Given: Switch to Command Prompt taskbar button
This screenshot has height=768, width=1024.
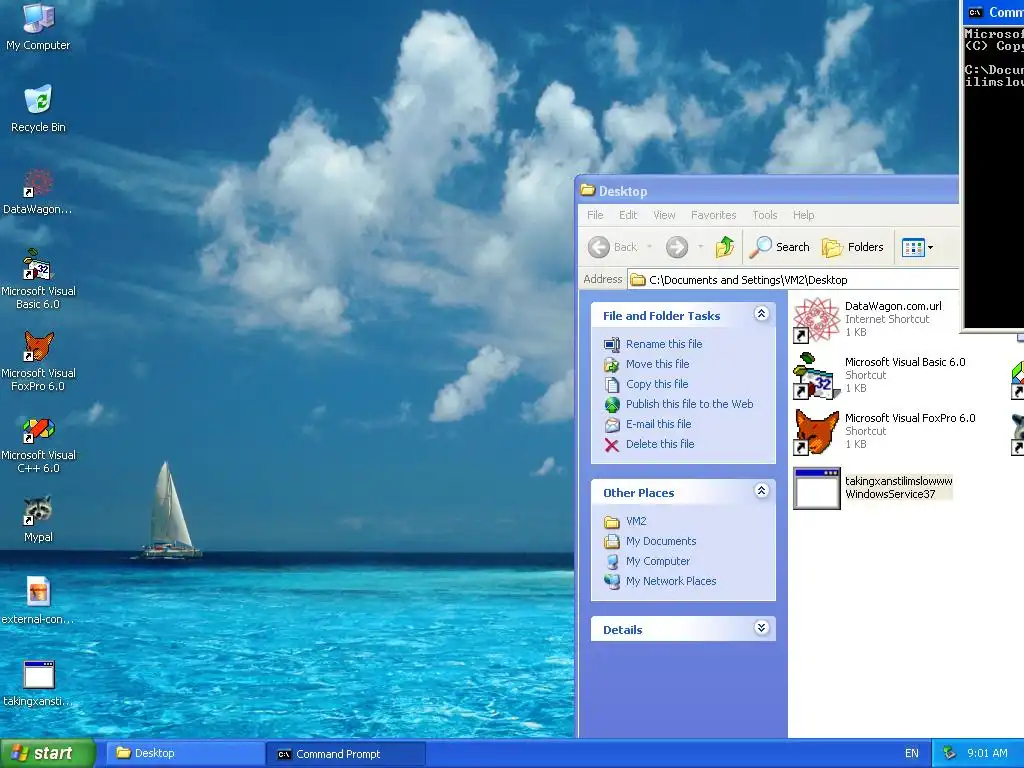Looking at the screenshot, I should (346, 754).
